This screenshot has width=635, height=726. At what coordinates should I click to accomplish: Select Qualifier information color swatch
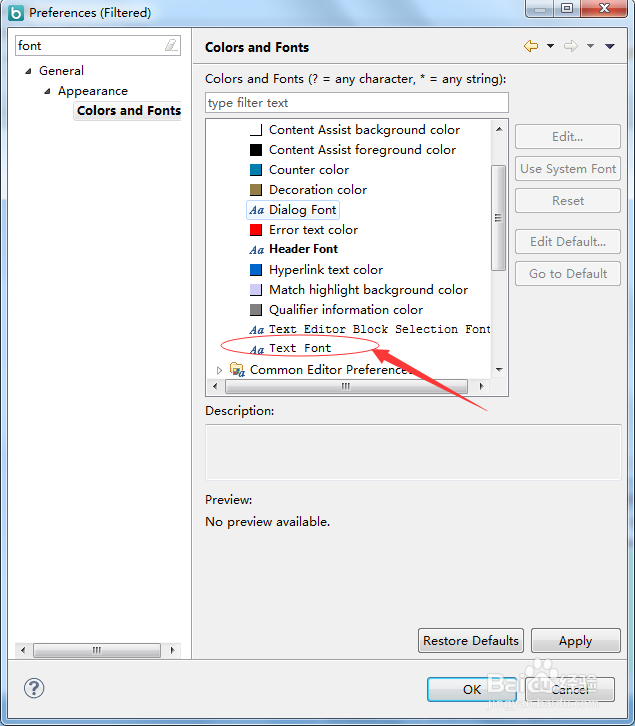[x=256, y=310]
